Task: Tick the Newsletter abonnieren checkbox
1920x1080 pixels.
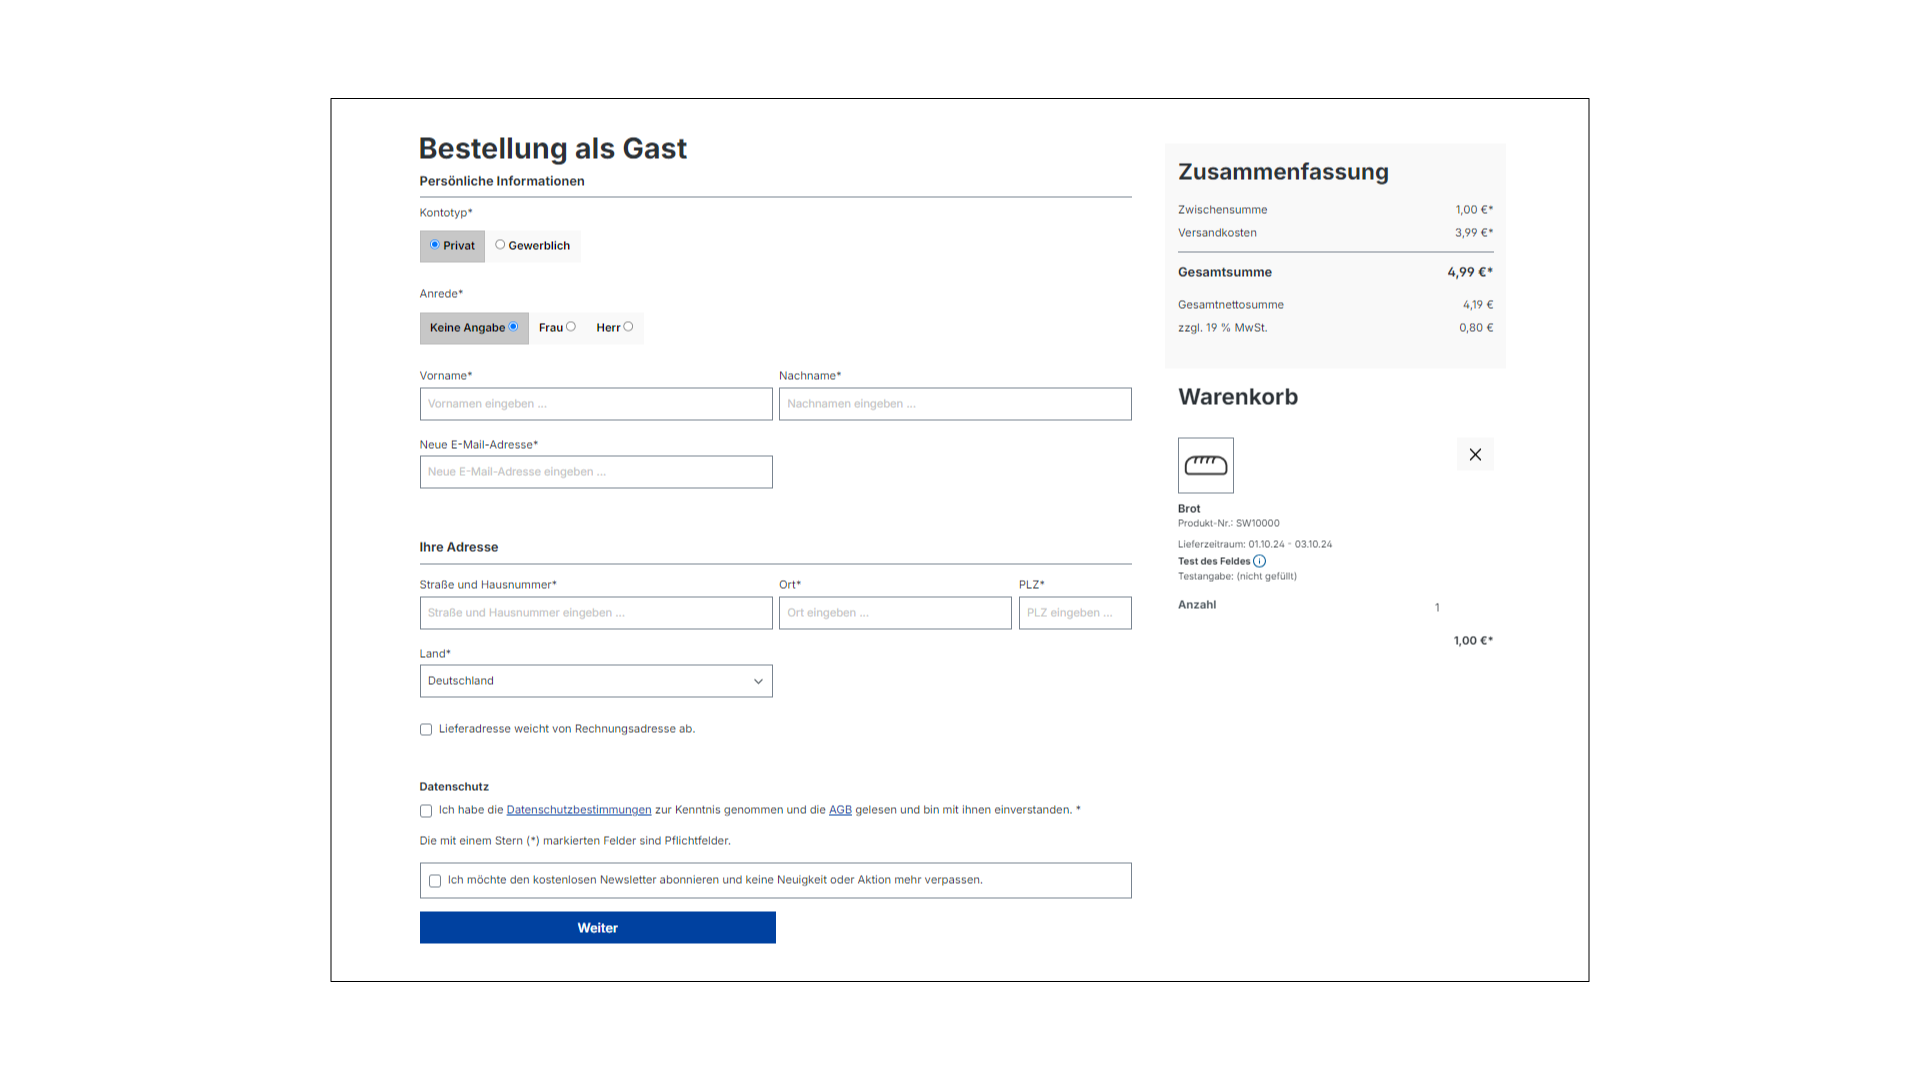Action: (x=435, y=881)
